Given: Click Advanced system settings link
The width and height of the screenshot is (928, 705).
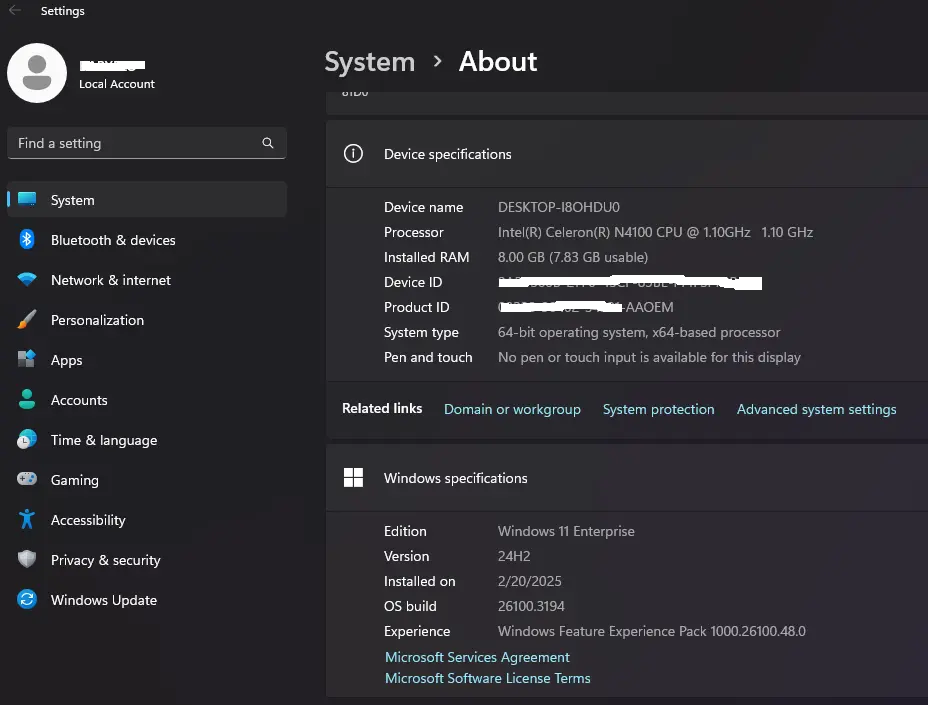Looking at the screenshot, I should [x=816, y=409].
